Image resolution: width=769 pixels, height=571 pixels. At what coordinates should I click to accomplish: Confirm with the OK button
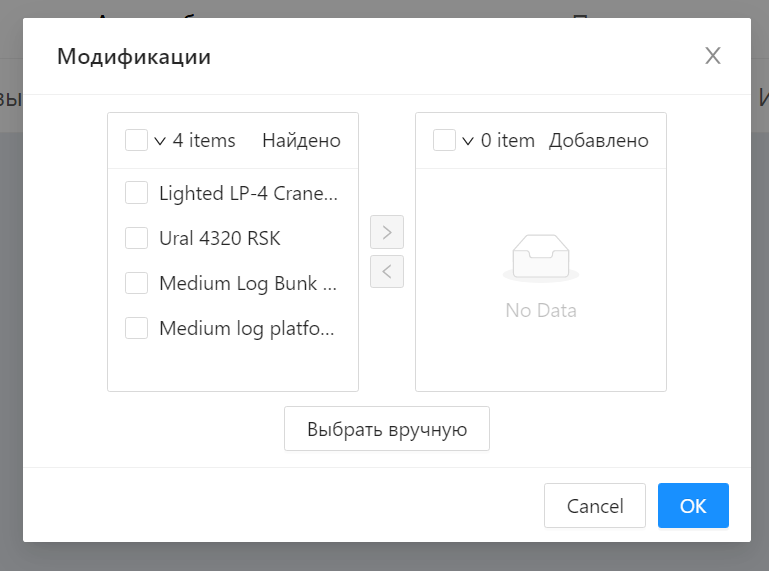(693, 506)
